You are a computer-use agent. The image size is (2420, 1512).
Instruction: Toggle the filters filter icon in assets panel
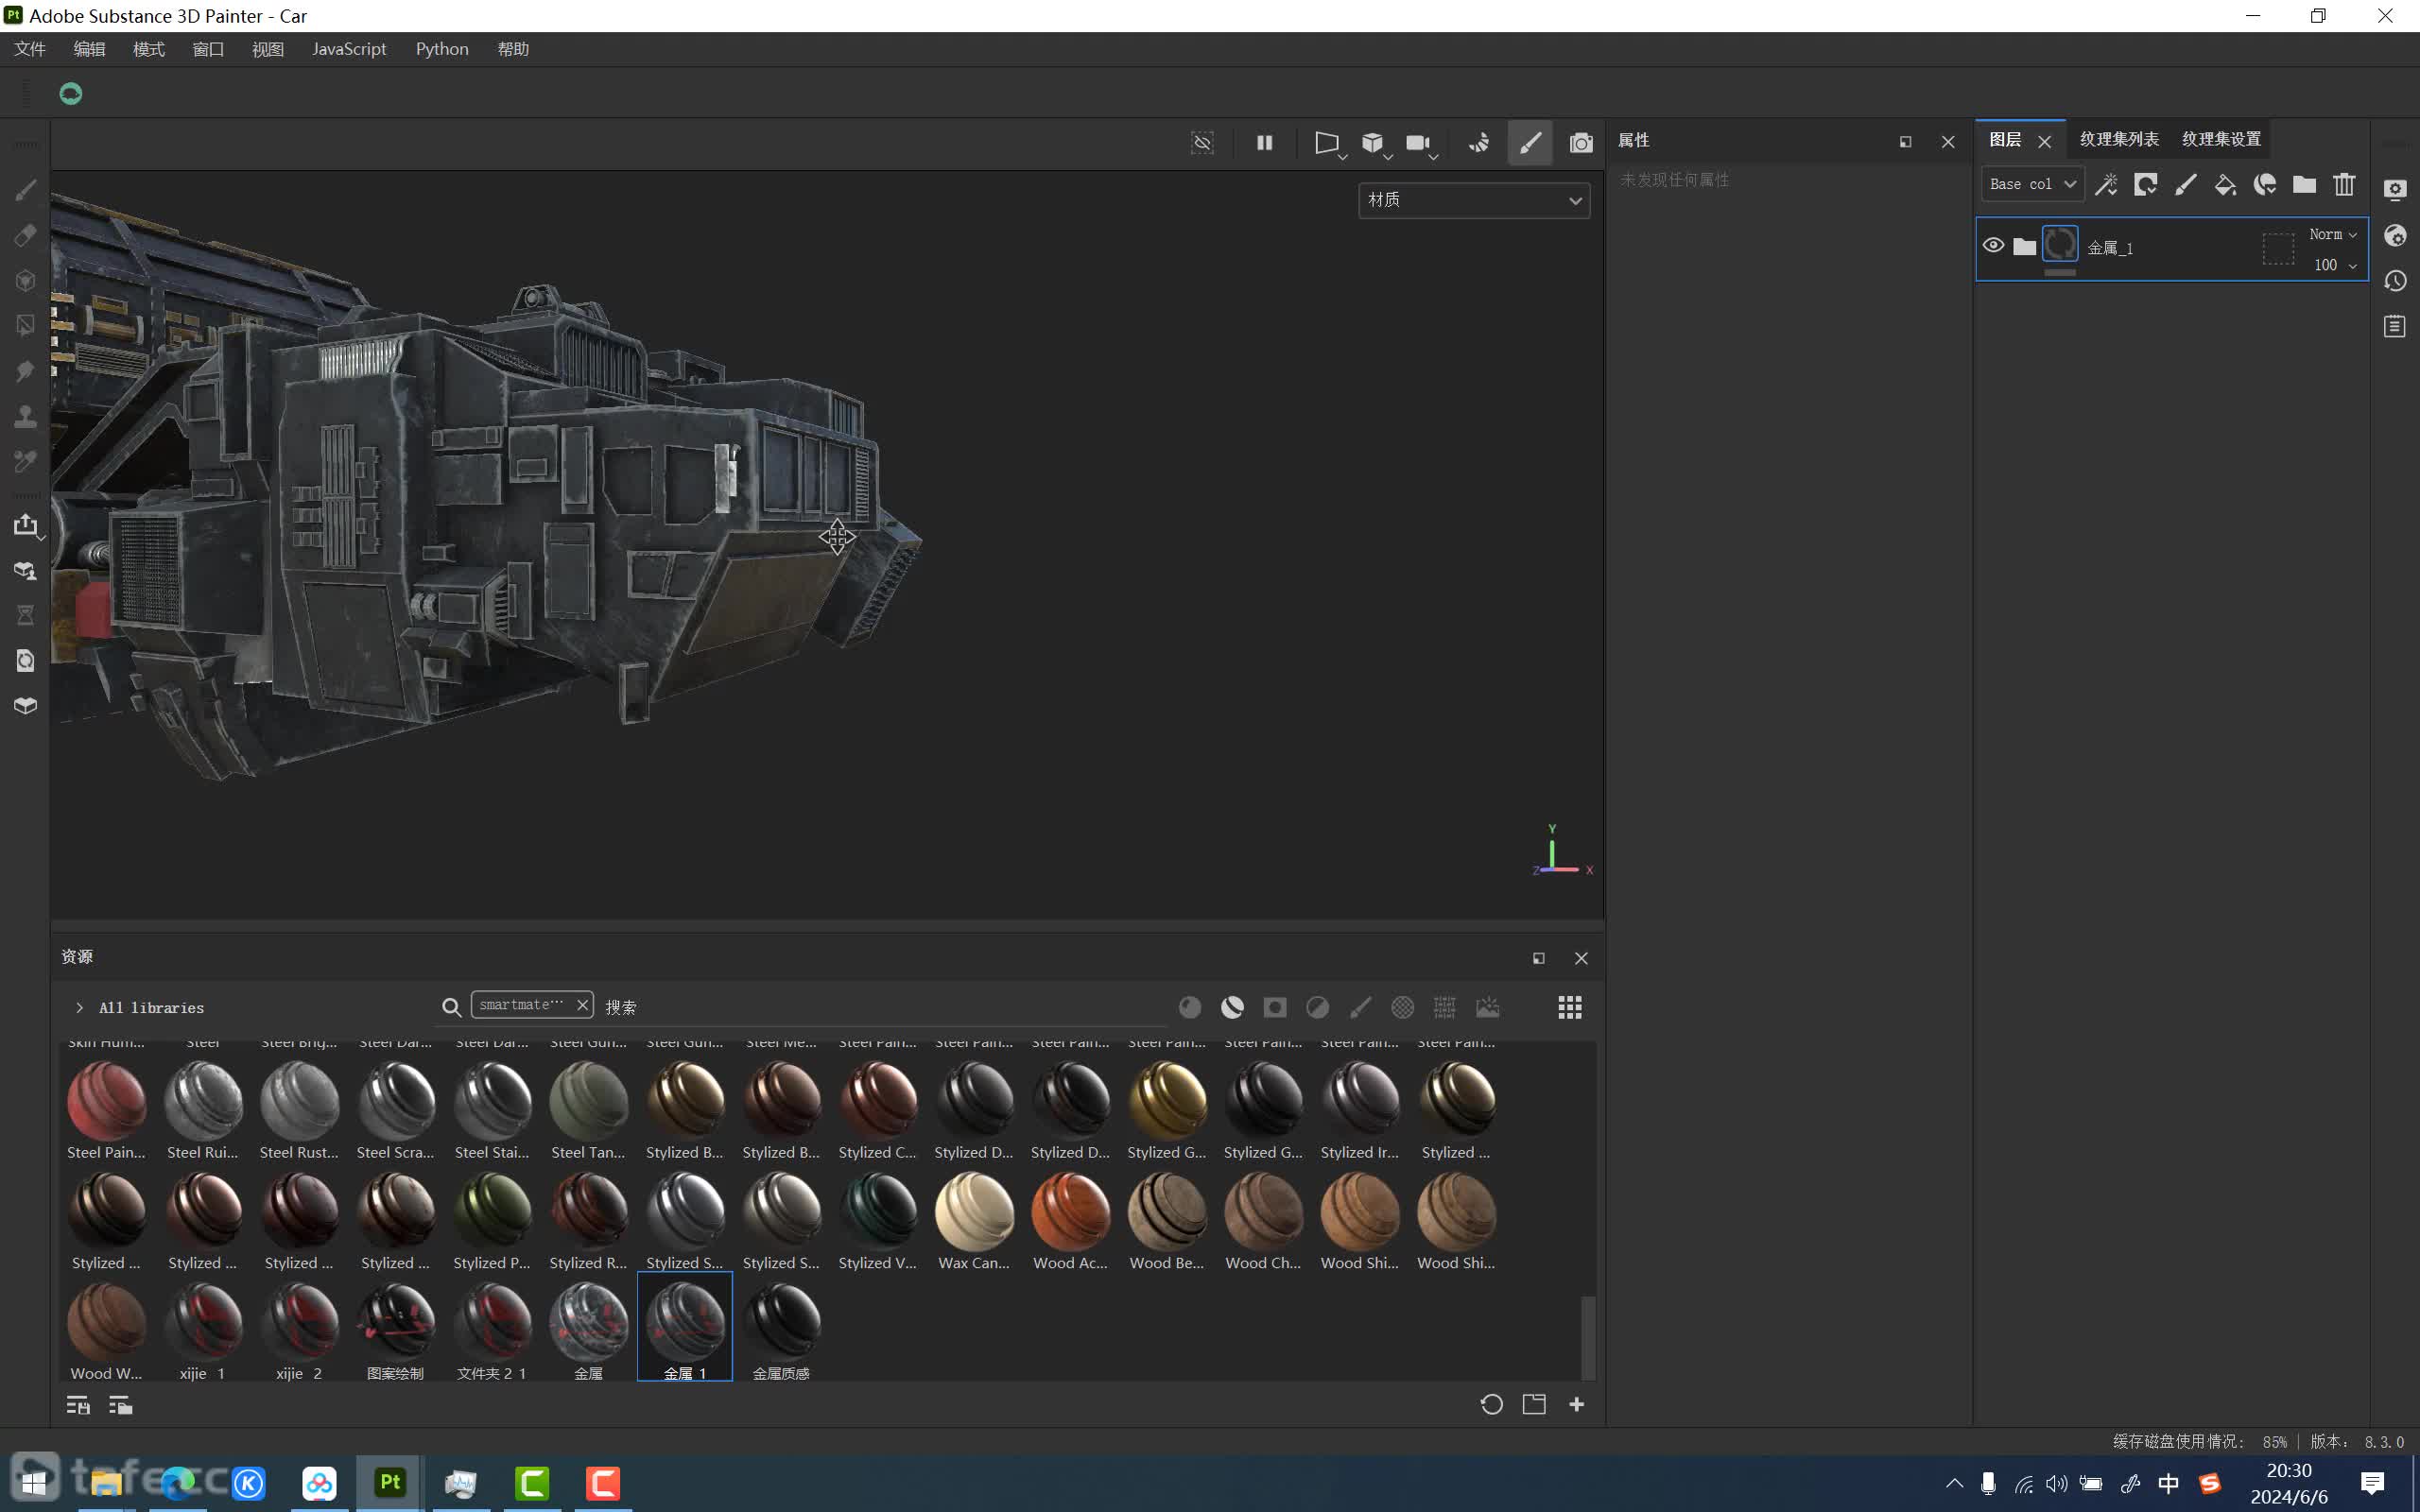click(x=1317, y=1008)
